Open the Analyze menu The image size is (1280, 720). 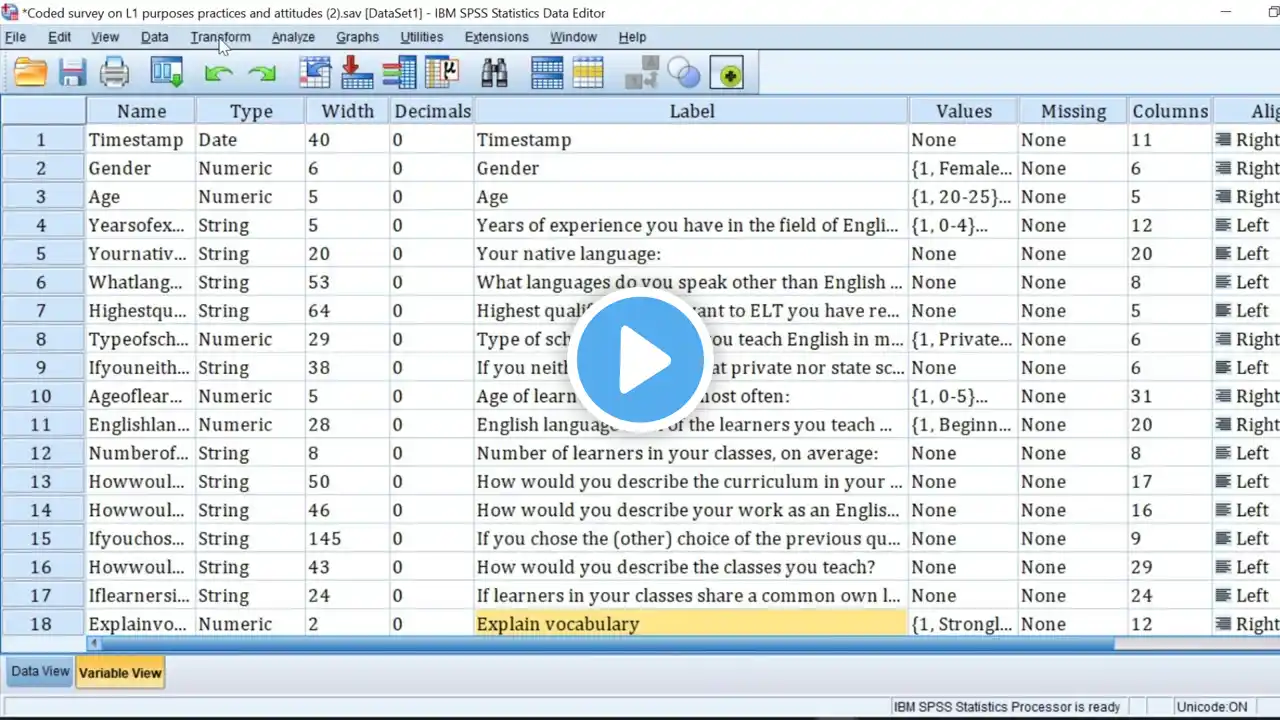tap(293, 37)
